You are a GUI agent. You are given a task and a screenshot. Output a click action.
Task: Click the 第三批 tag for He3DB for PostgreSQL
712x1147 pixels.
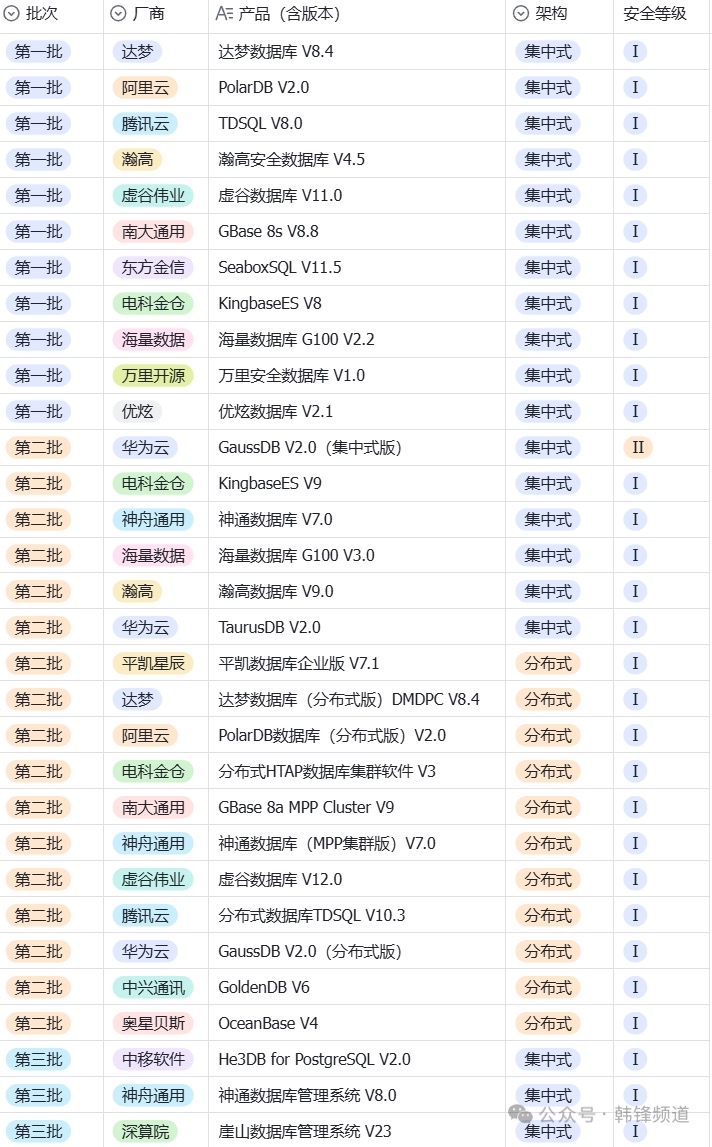[x=39, y=1059]
